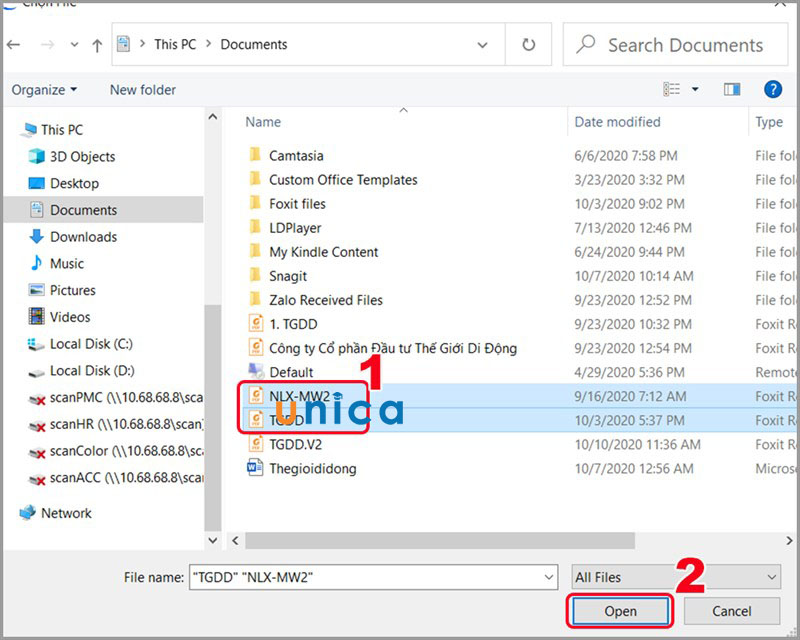Click the change view layout icon
The width and height of the screenshot is (800, 640).
(x=672, y=90)
